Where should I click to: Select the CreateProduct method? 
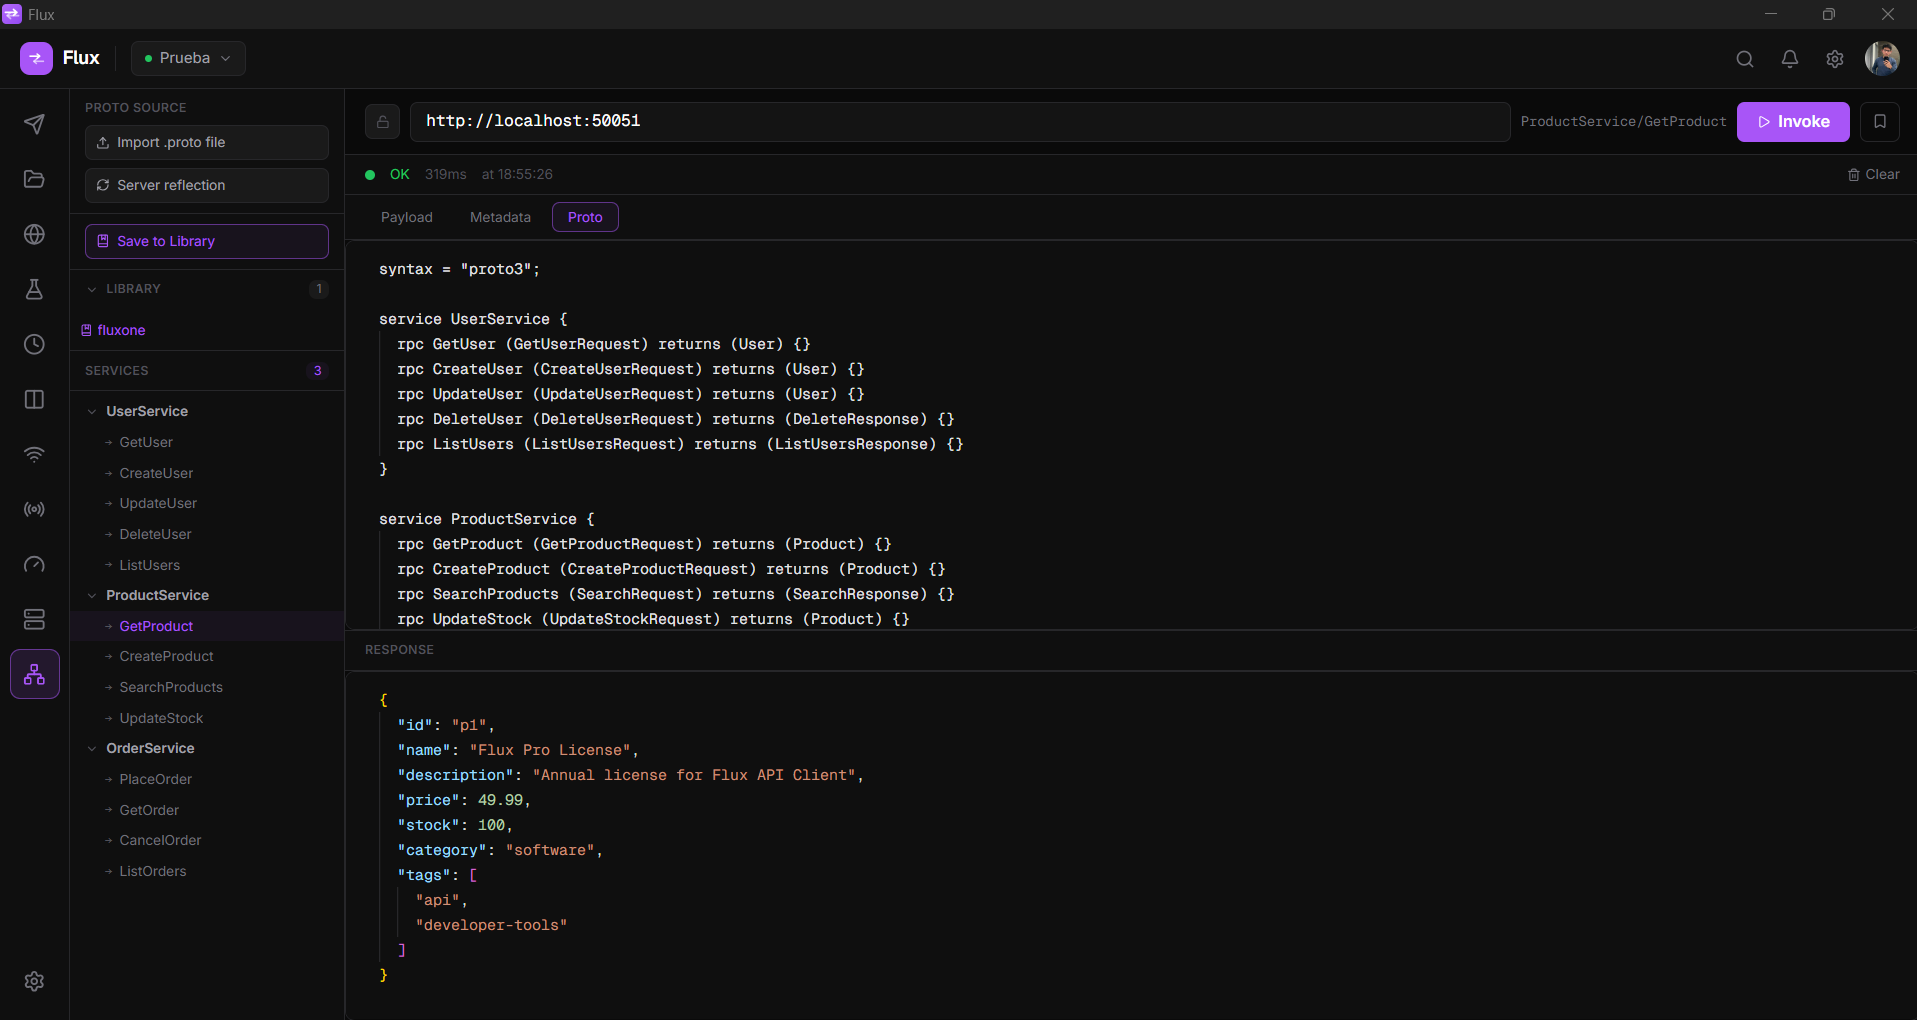pos(166,656)
